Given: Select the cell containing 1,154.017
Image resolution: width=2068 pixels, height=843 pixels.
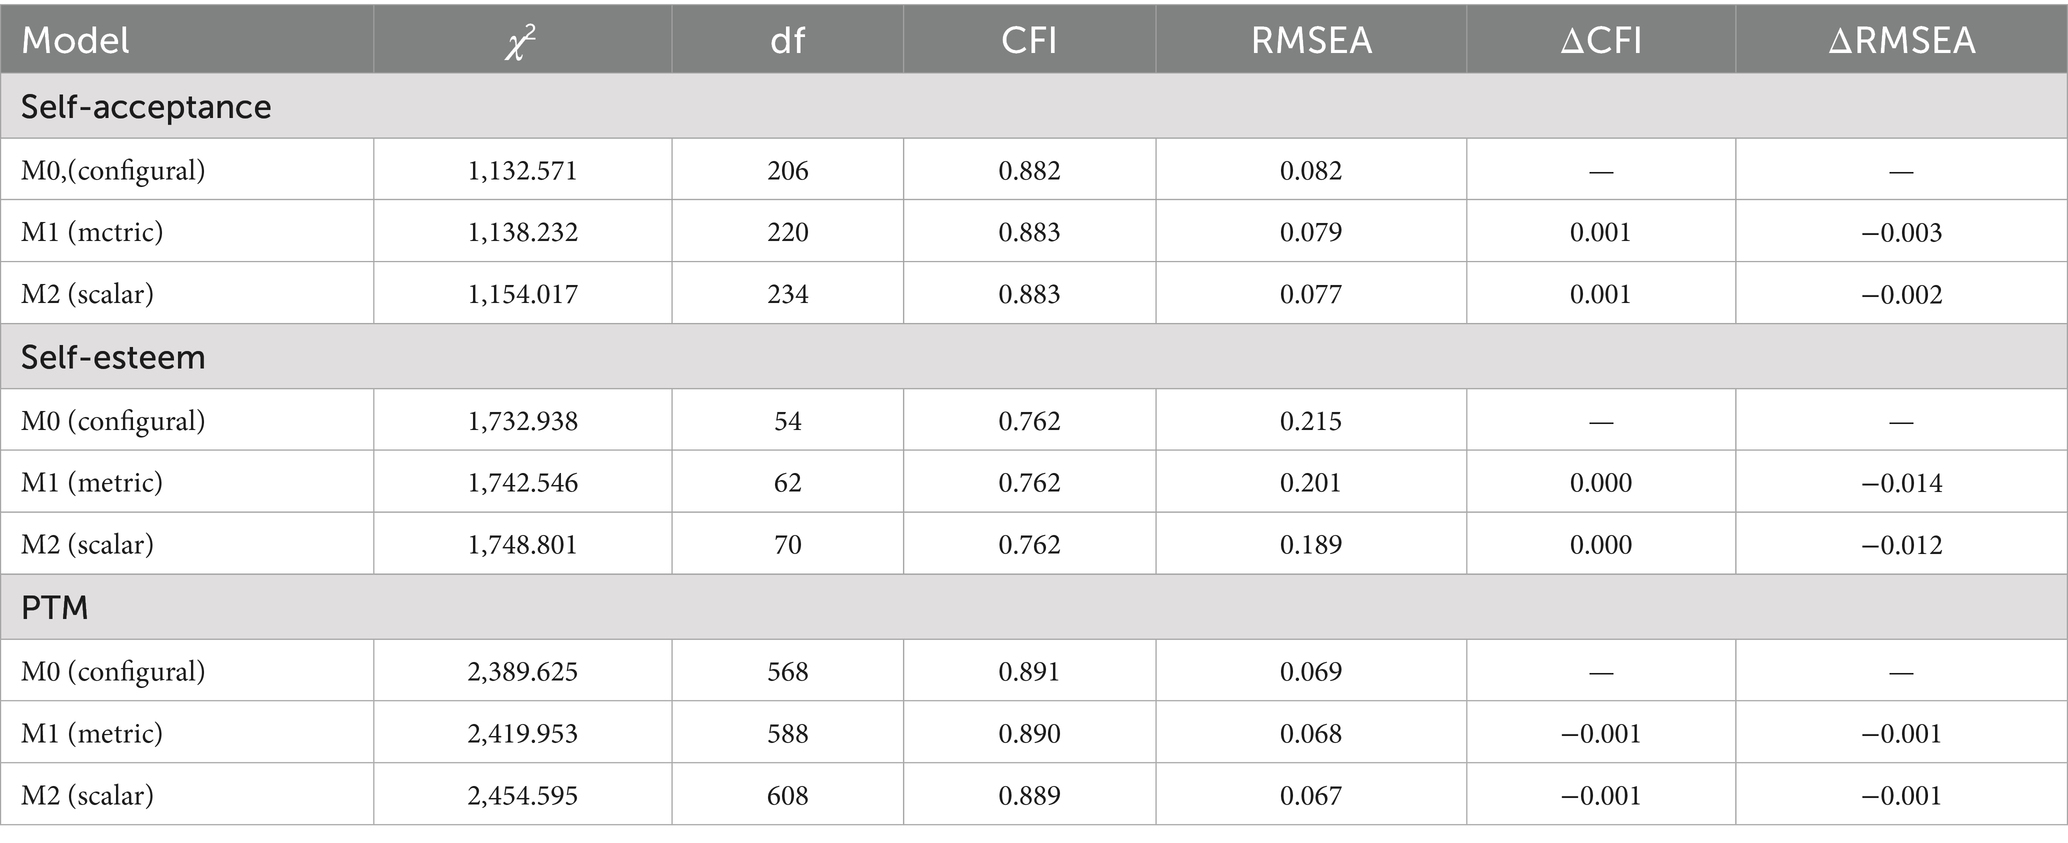Looking at the screenshot, I should point(522,294).
